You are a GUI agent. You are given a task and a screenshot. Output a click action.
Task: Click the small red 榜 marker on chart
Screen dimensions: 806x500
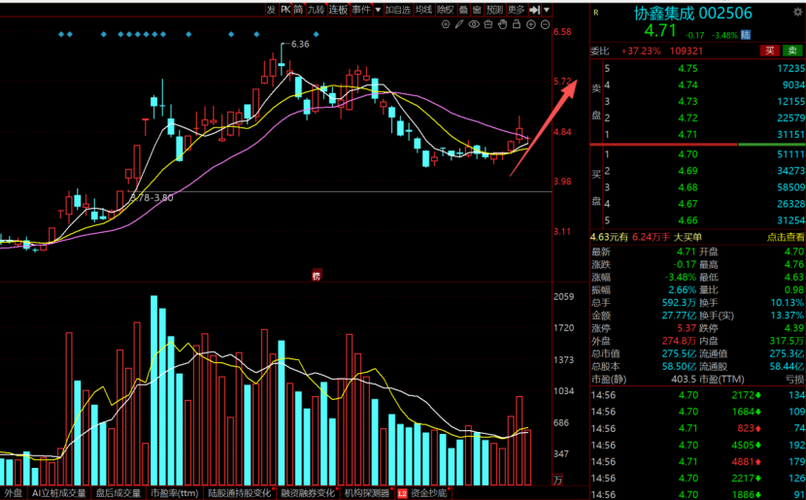coord(316,275)
